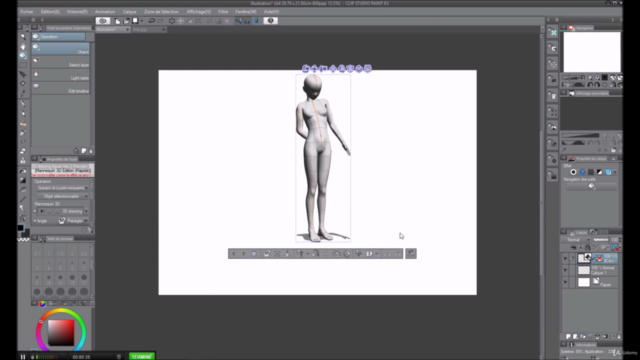Open the Opération de la partie transparente dropdown
The width and height of the screenshot is (640, 360).
(x=63, y=188)
